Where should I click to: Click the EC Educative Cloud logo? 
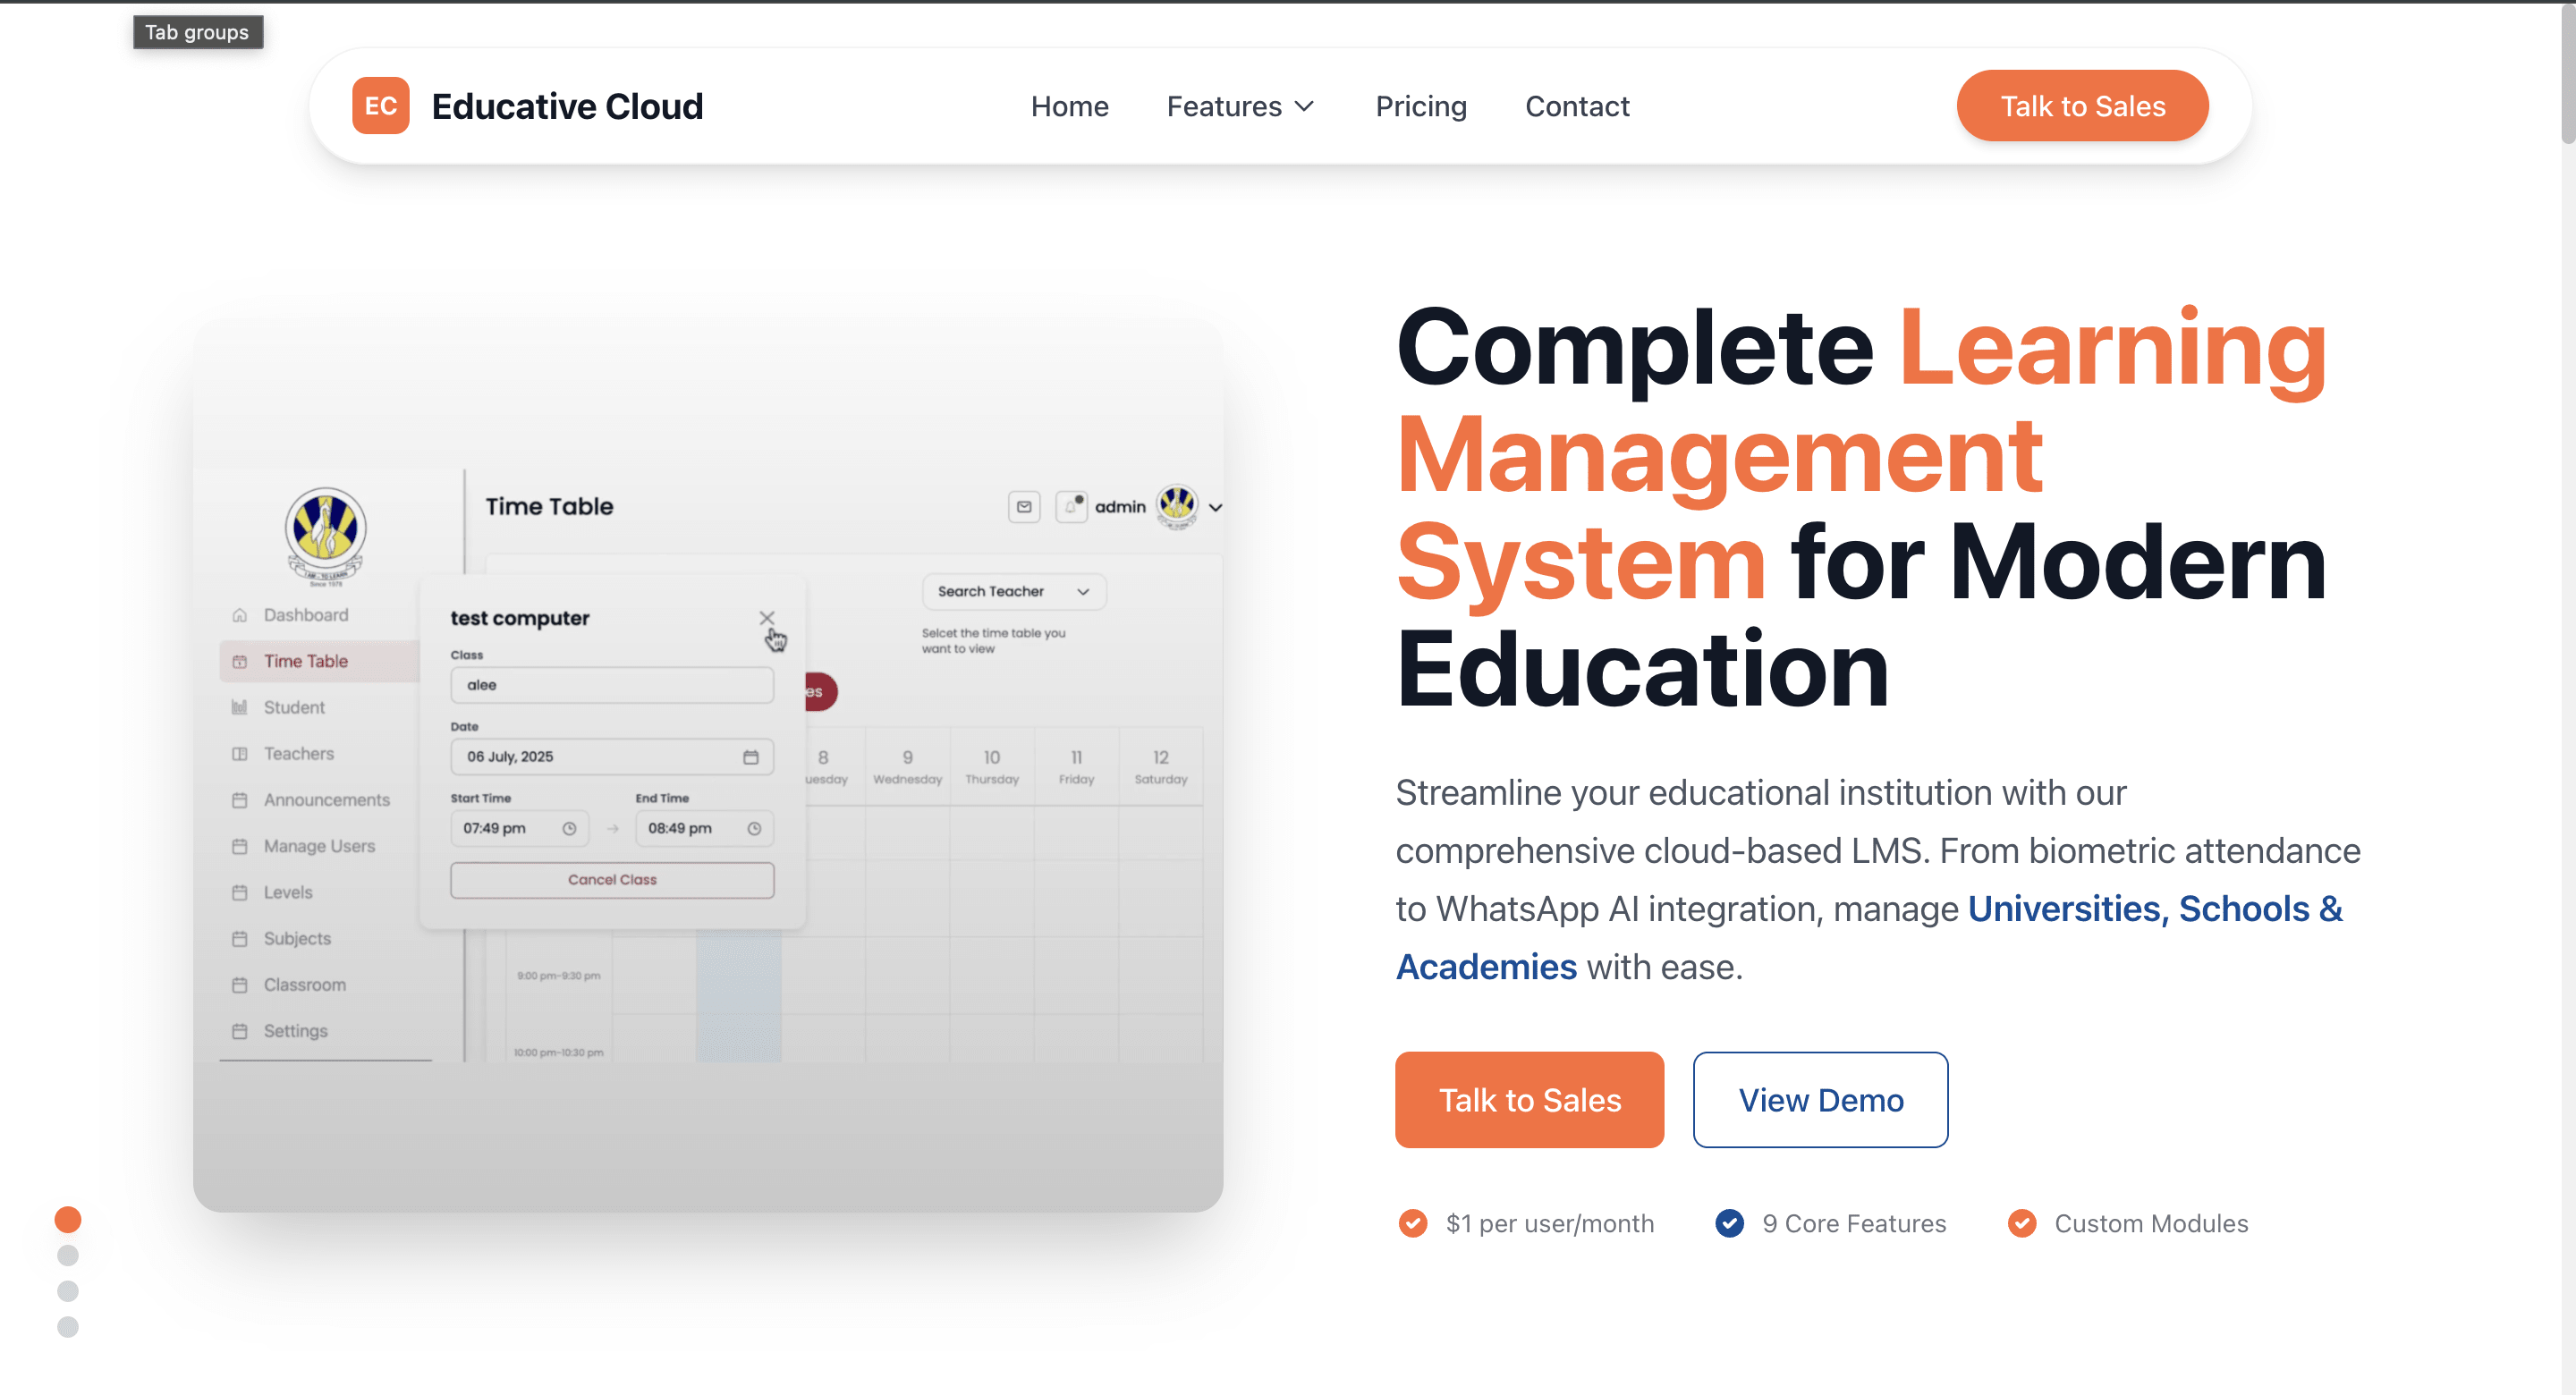(525, 105)
